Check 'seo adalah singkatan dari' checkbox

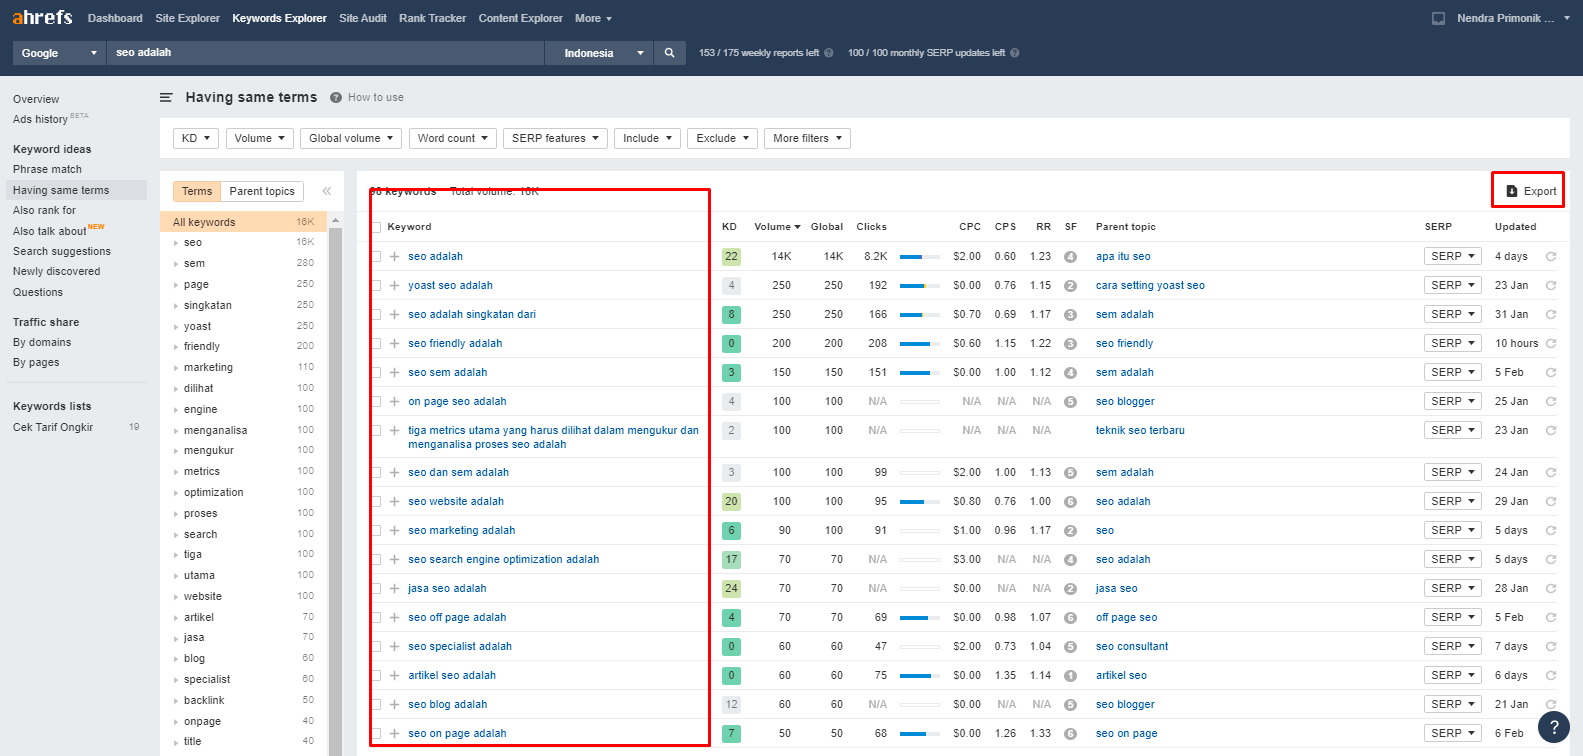tap(376, 315)
